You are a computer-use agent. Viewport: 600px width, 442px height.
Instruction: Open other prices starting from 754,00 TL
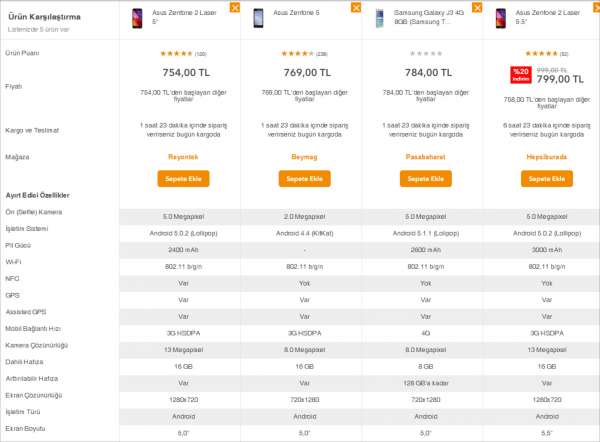(x=183, y=96)
